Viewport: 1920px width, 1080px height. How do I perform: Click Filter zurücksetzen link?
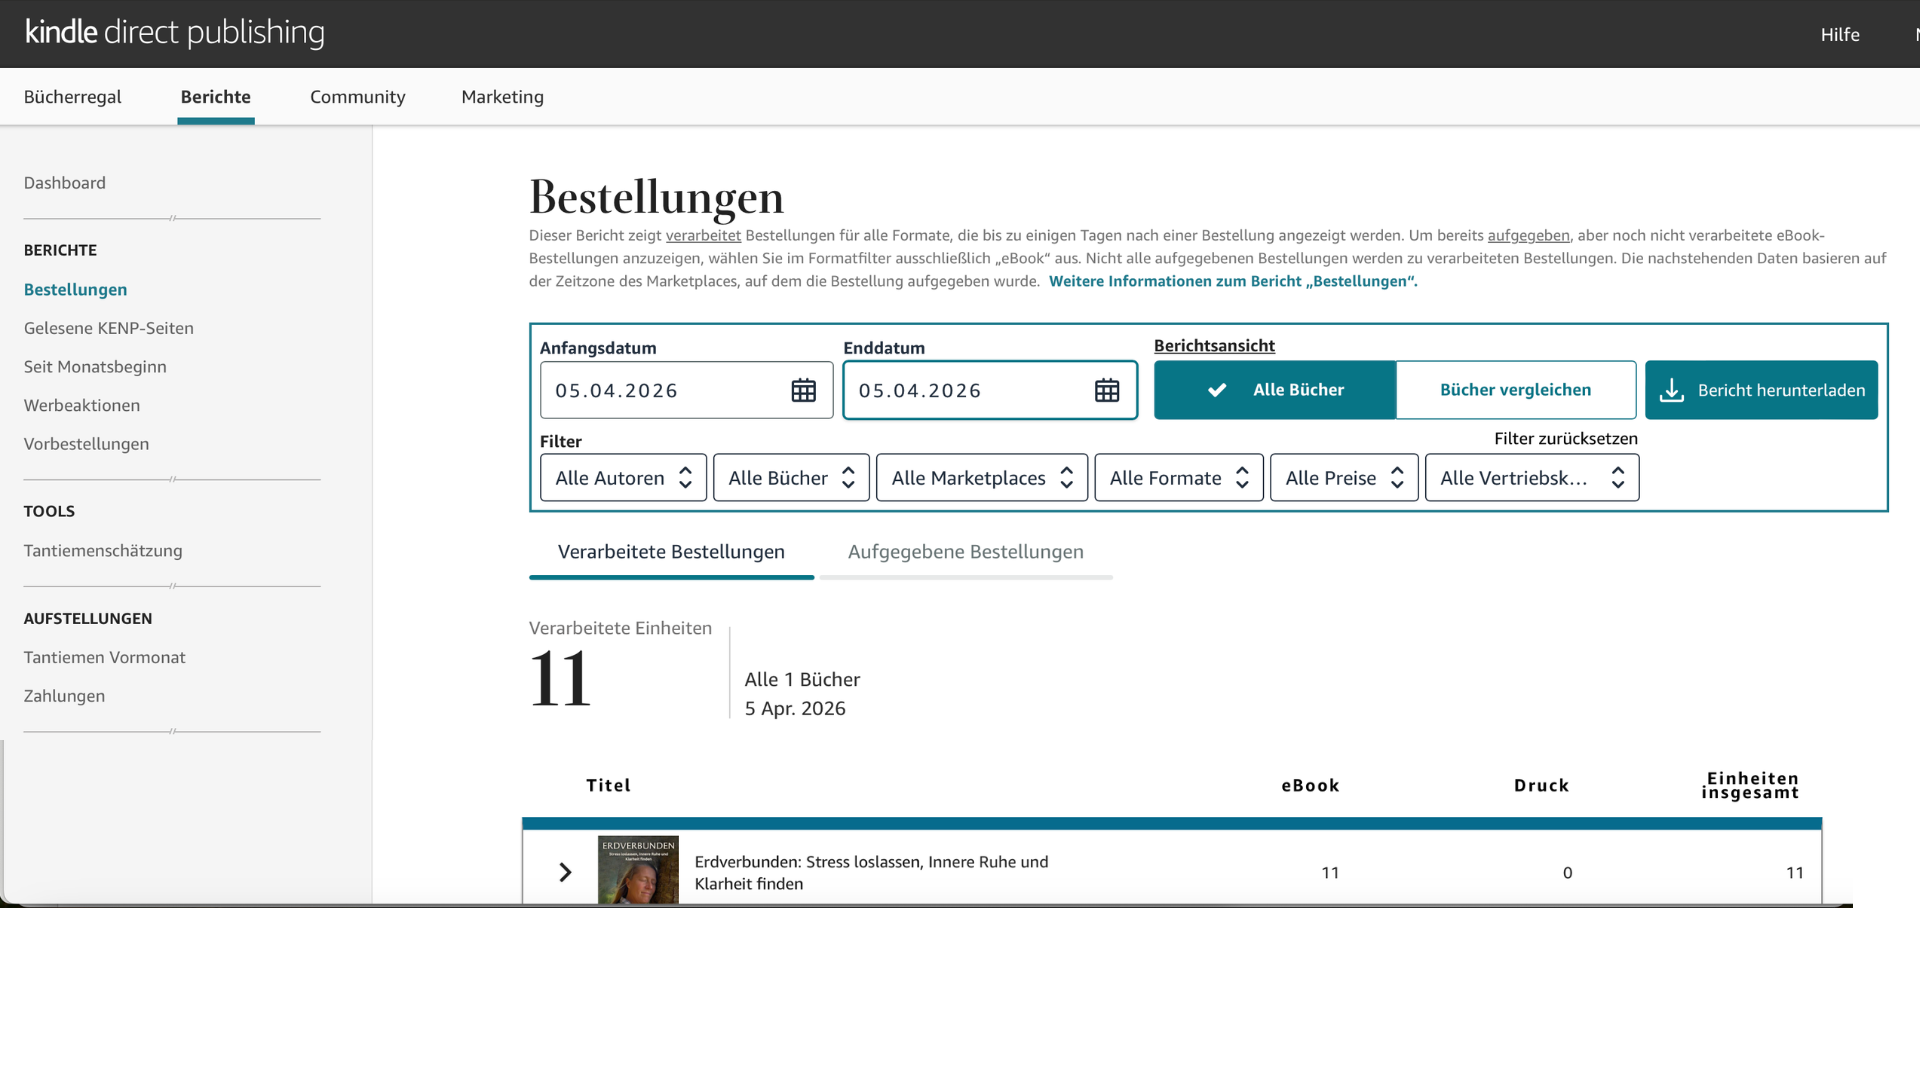point(1565,439)
